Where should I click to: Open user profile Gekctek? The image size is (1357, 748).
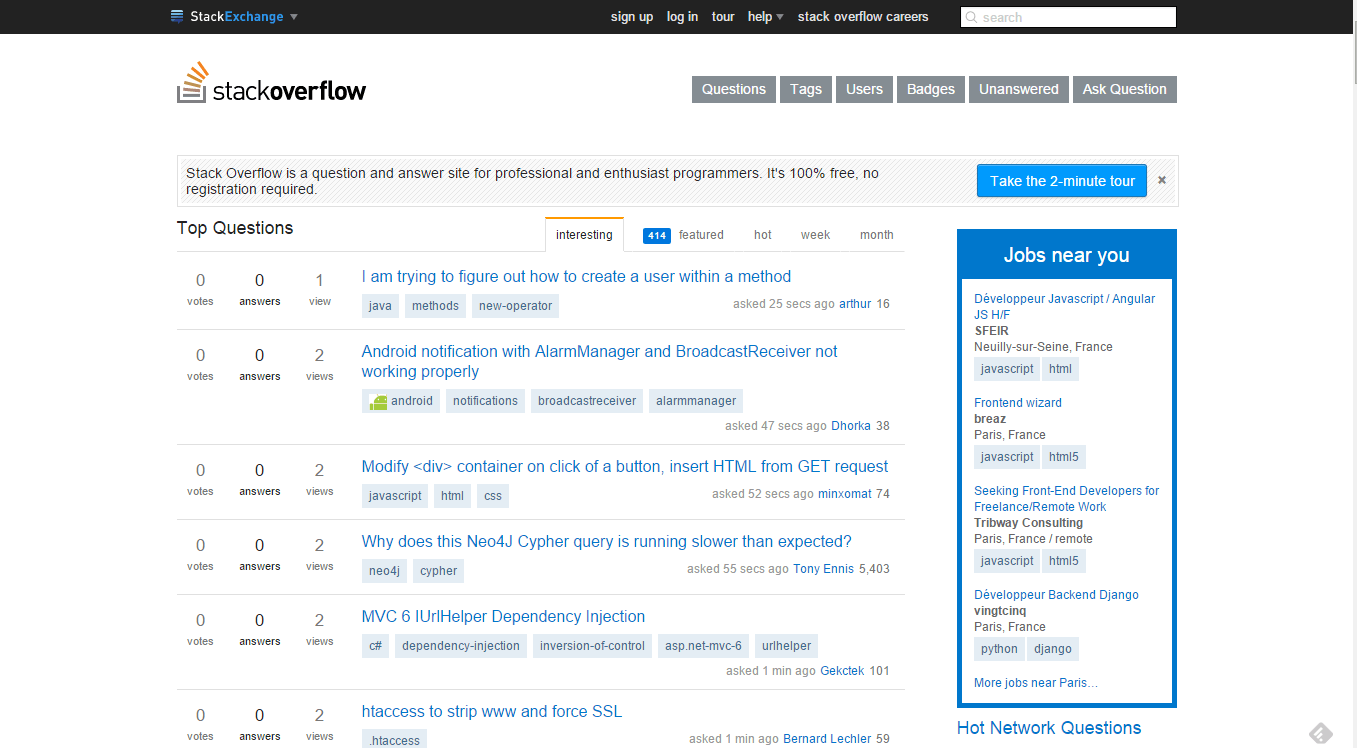click(x=842, y=671)
